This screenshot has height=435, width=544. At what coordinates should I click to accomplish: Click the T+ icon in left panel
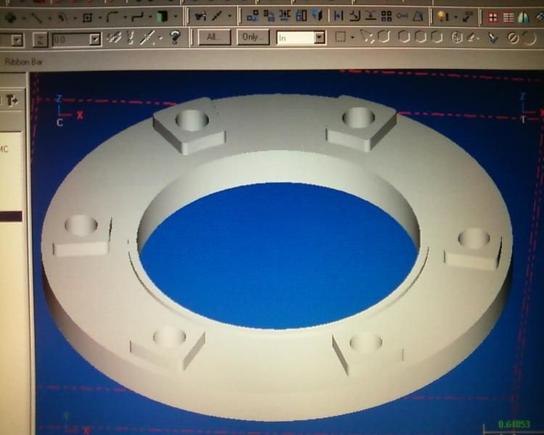tap(12, 101)
